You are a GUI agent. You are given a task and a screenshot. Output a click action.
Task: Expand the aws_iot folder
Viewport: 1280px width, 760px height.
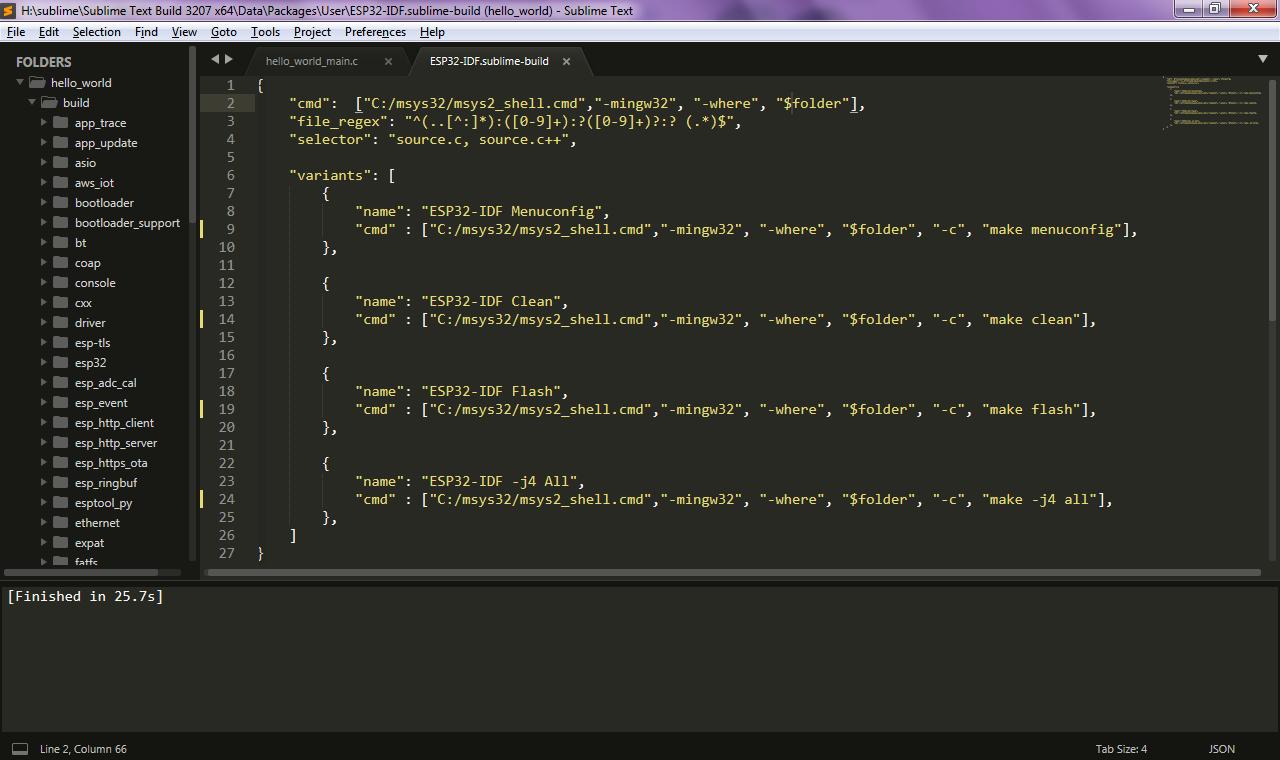click(x=44, y=183)
